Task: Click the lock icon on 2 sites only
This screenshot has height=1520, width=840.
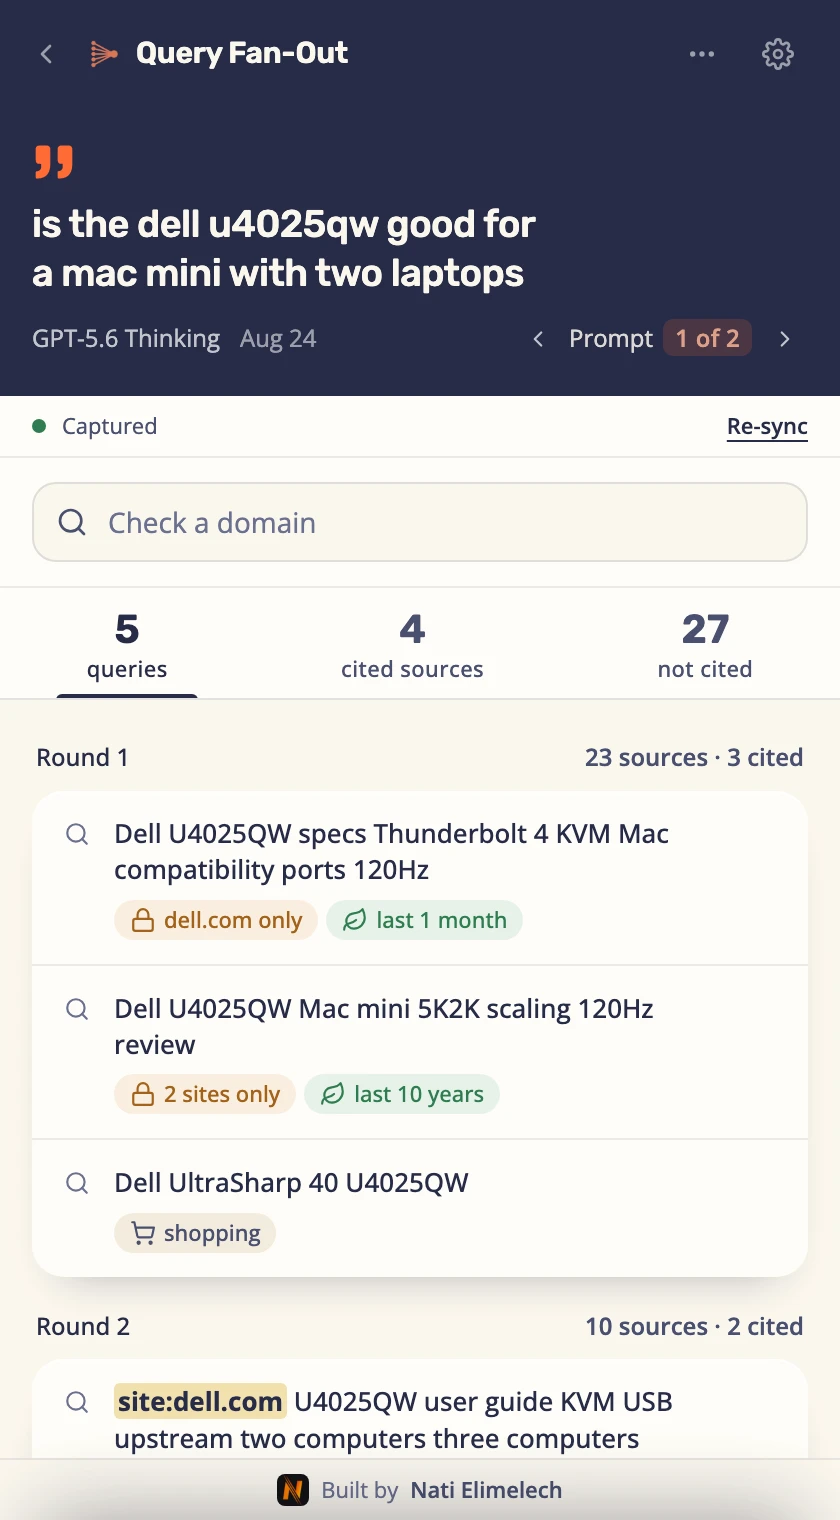Action: pyautogui.click(x=143, y=1095)
